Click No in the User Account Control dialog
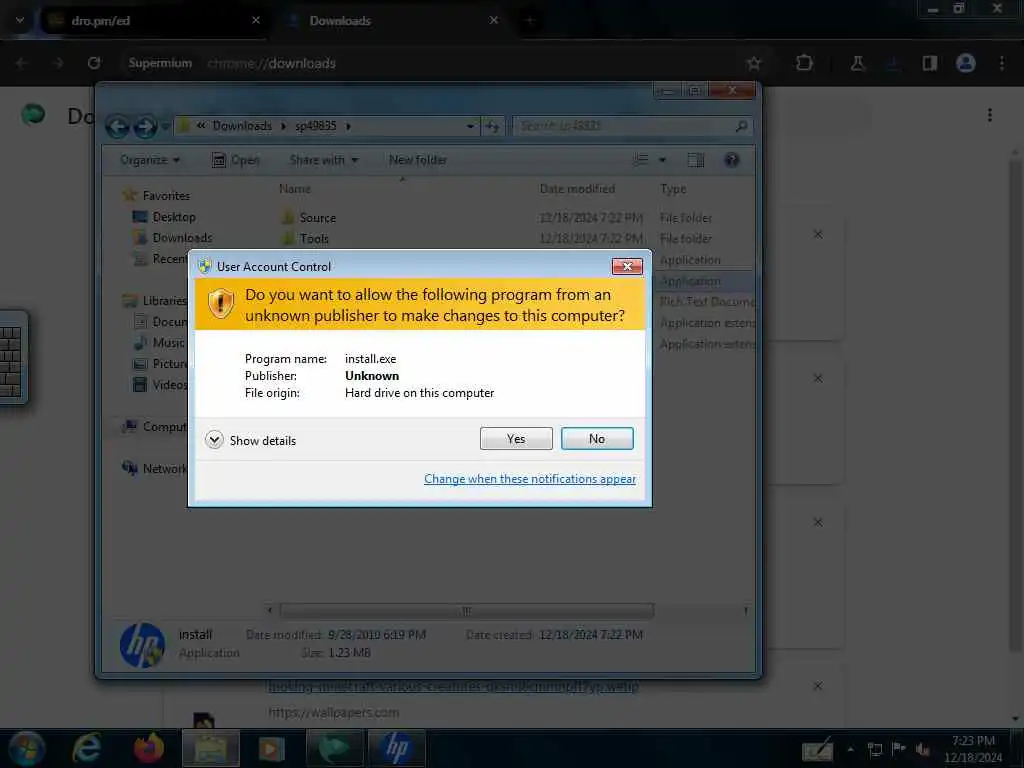This screenshot has height=768, width=1024. (597, 439)
